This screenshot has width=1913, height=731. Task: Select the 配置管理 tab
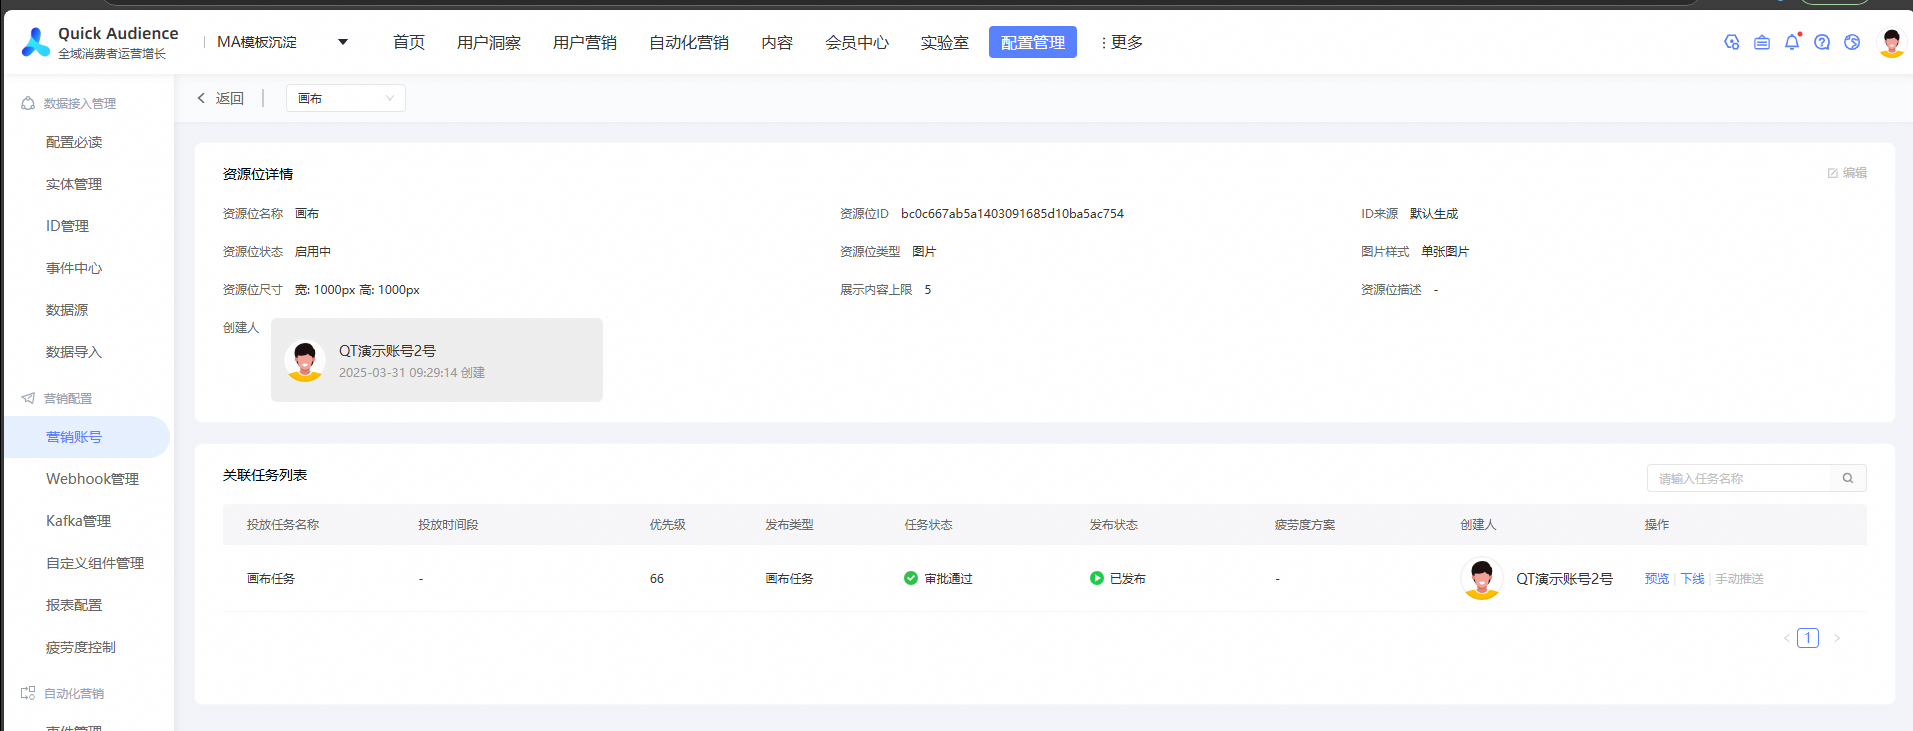(1033, 42)
